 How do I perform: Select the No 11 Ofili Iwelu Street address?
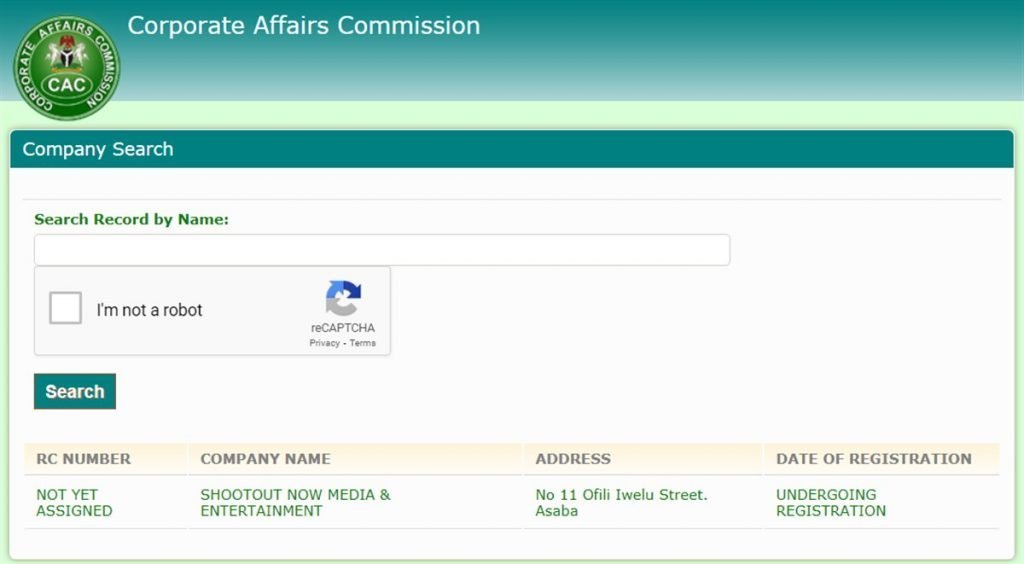[x=621, y=503]
